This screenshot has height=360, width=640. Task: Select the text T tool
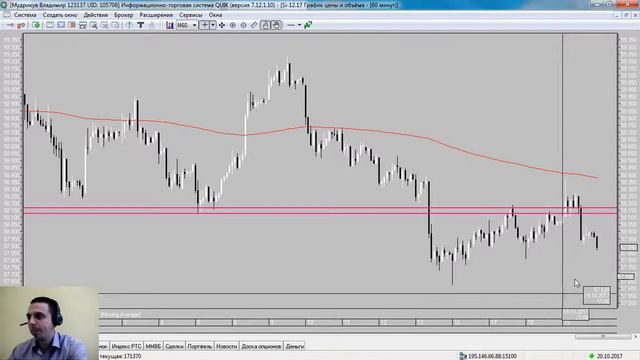(140, 25)
